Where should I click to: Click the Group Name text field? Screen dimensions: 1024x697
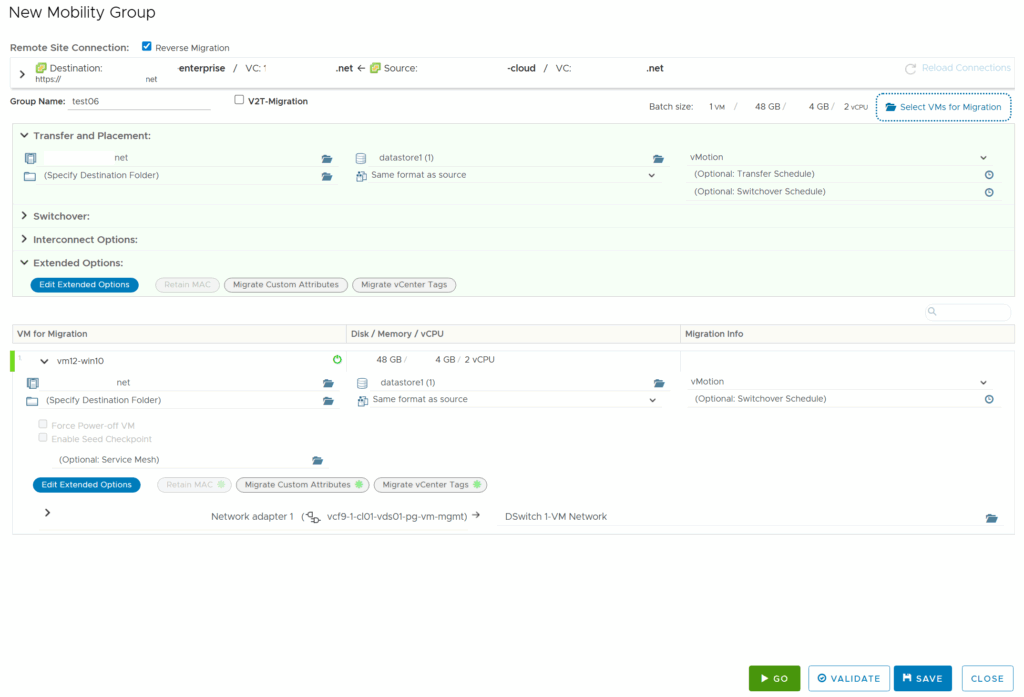pos(139,102)
